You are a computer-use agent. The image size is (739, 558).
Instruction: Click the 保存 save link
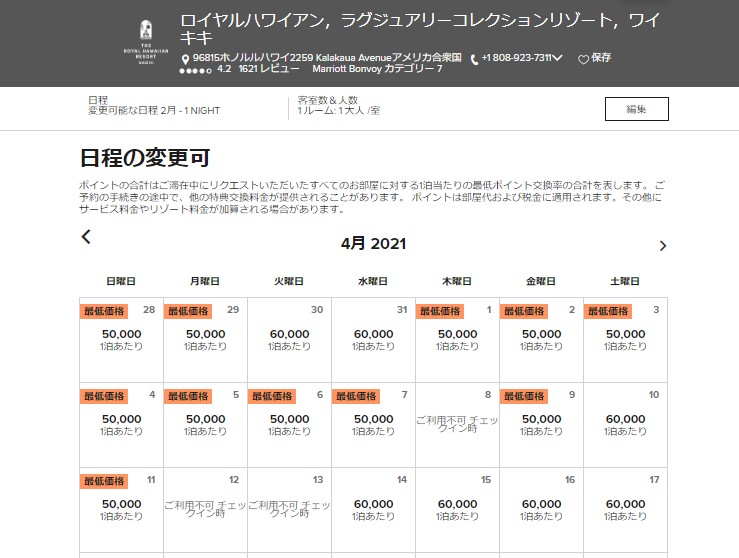click(601, 57)
